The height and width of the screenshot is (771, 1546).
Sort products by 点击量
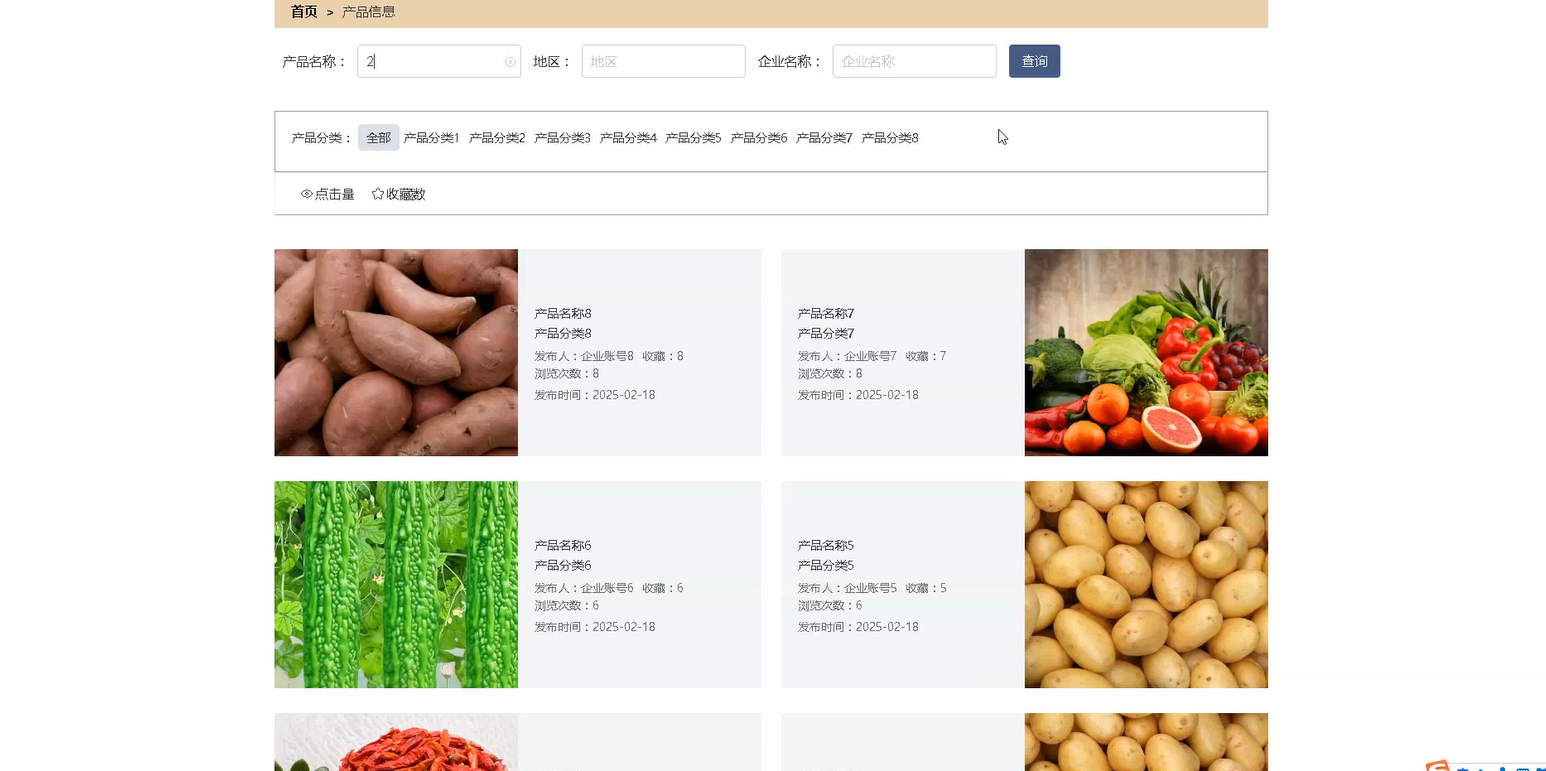tap(333, 193)
